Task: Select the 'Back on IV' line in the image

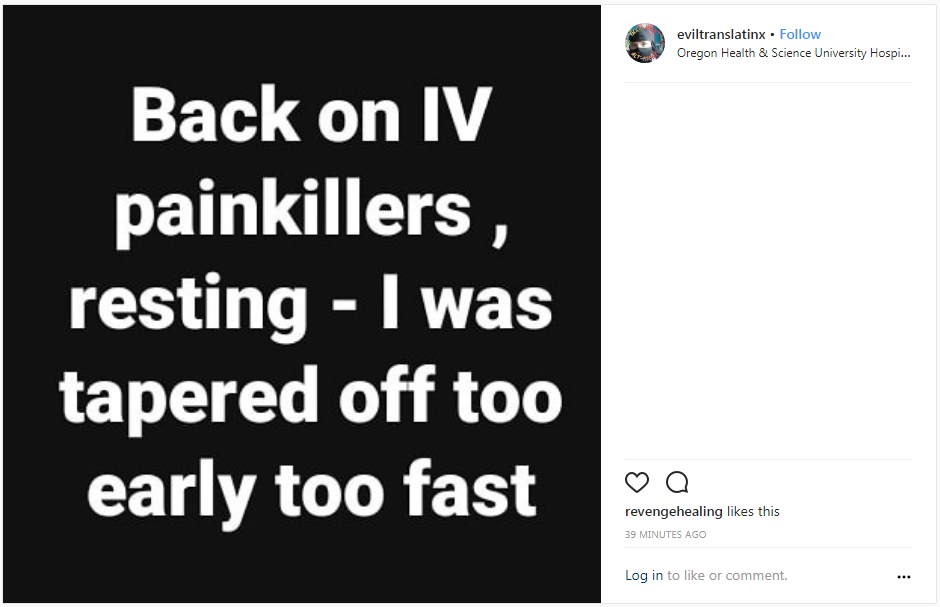Action: pos(311,114)
